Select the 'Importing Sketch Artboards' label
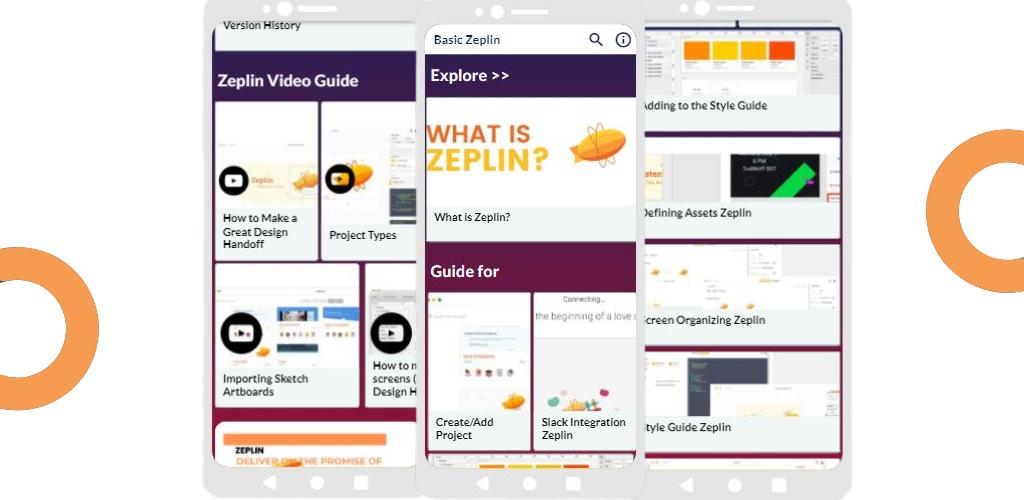The width and height of the screenshot is (1024, 500). tap(266, 385)
